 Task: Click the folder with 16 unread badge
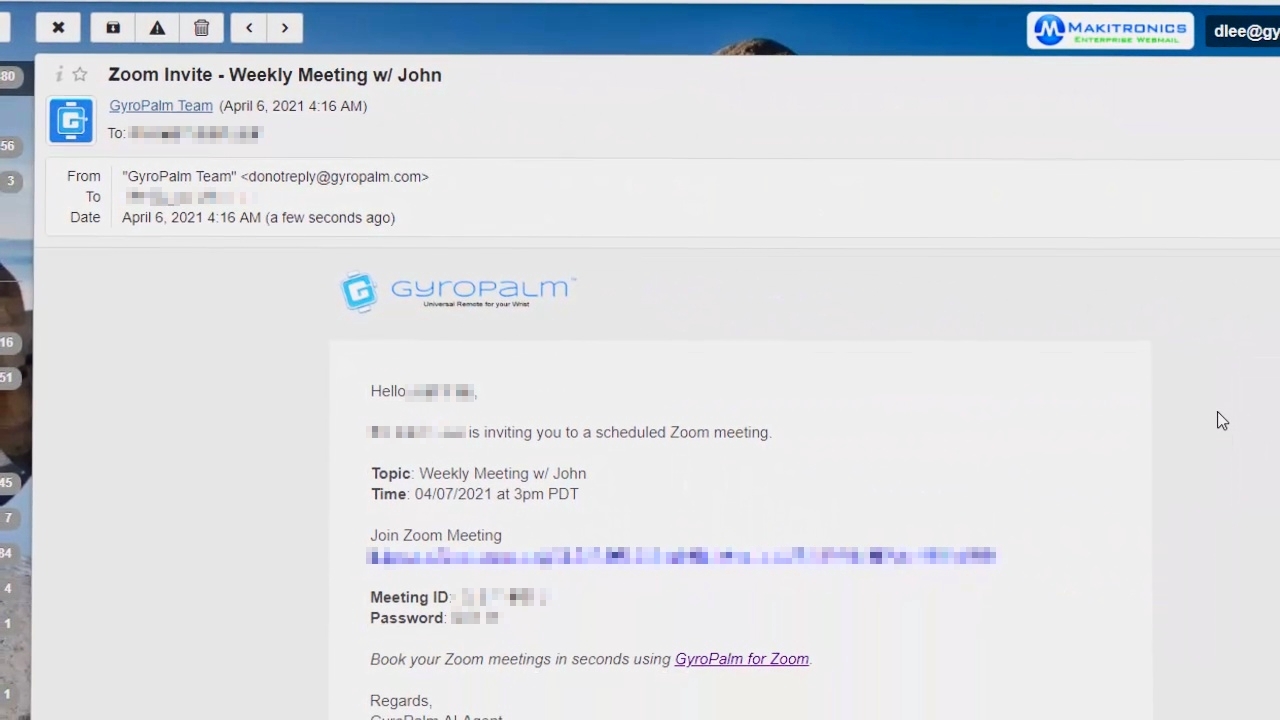(x=8, y=343)
